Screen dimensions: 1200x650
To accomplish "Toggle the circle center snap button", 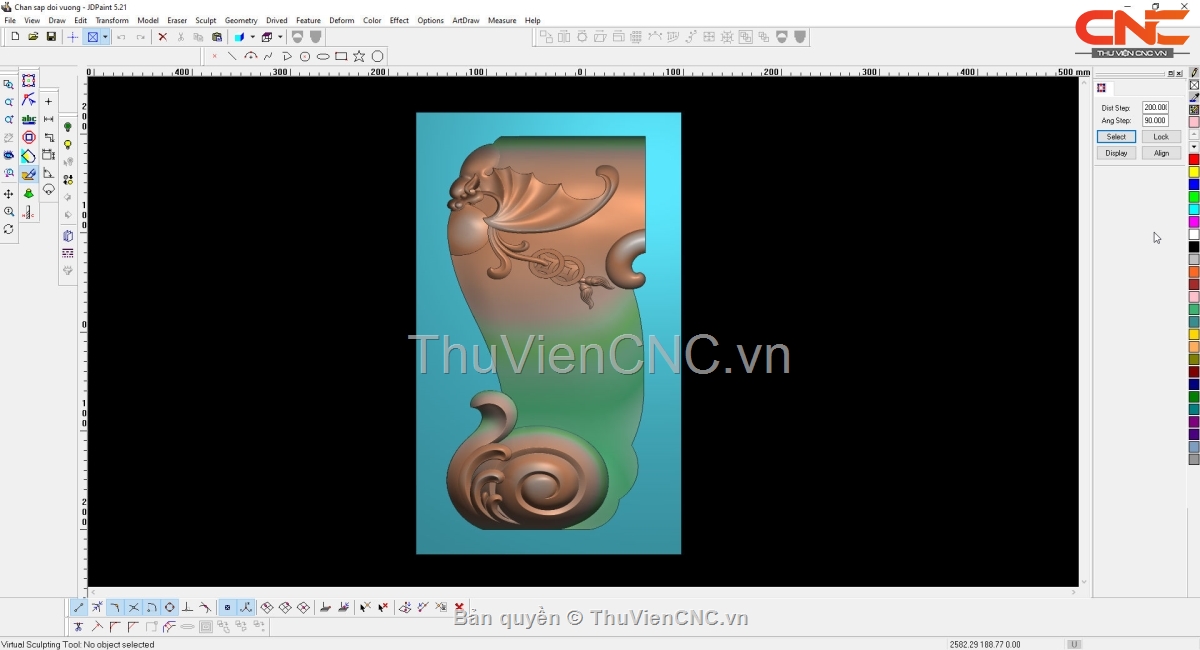I will tap(169, 607).
